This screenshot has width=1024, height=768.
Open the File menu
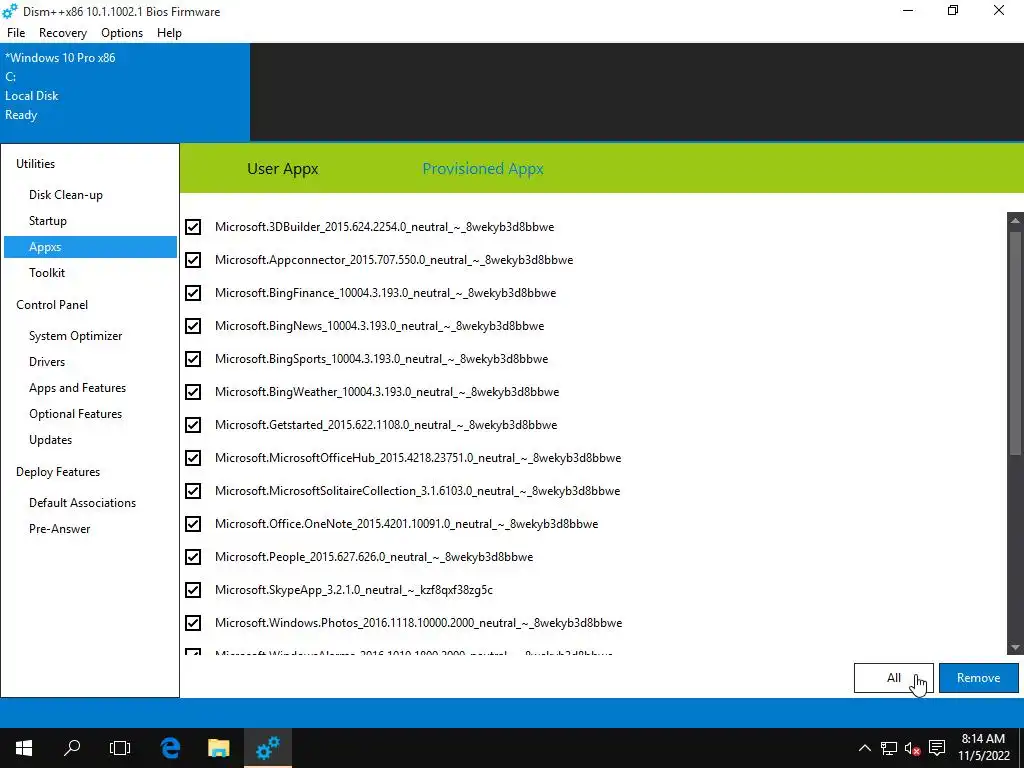tap(16, 33)
